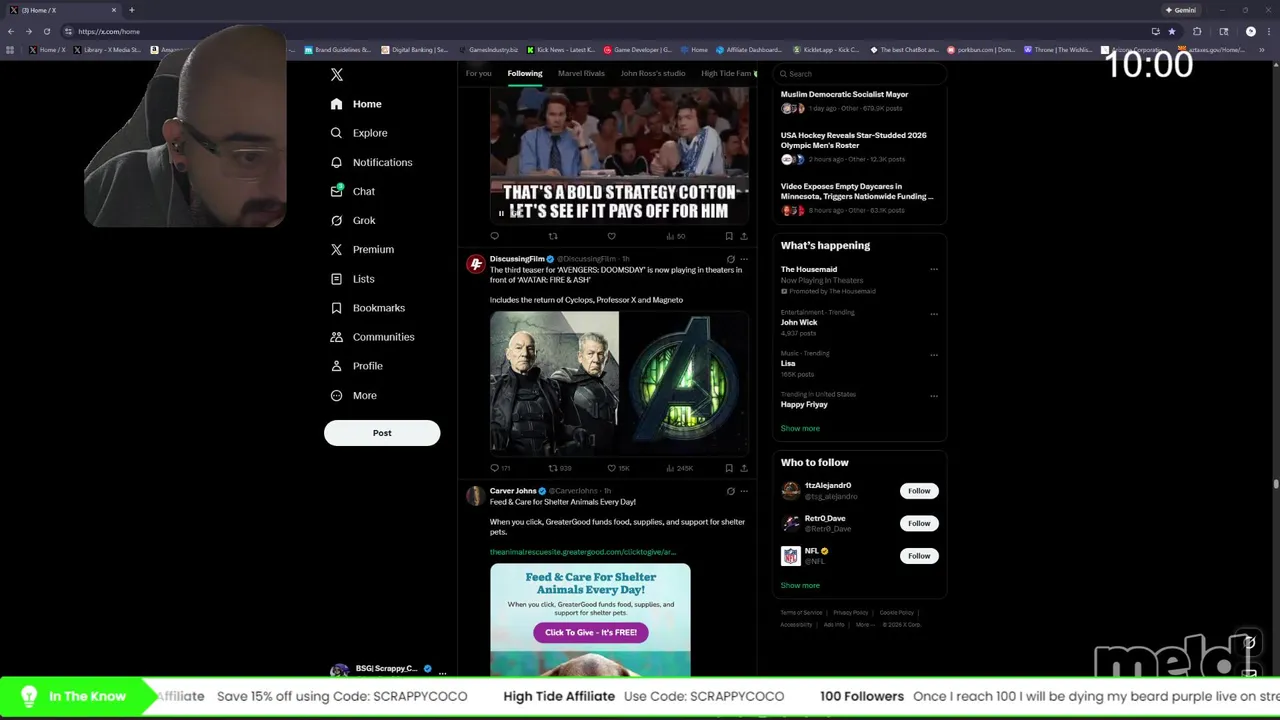1280x720 pixels.
Task: Switch to the For you tab
Action: (x=478, y=73)
